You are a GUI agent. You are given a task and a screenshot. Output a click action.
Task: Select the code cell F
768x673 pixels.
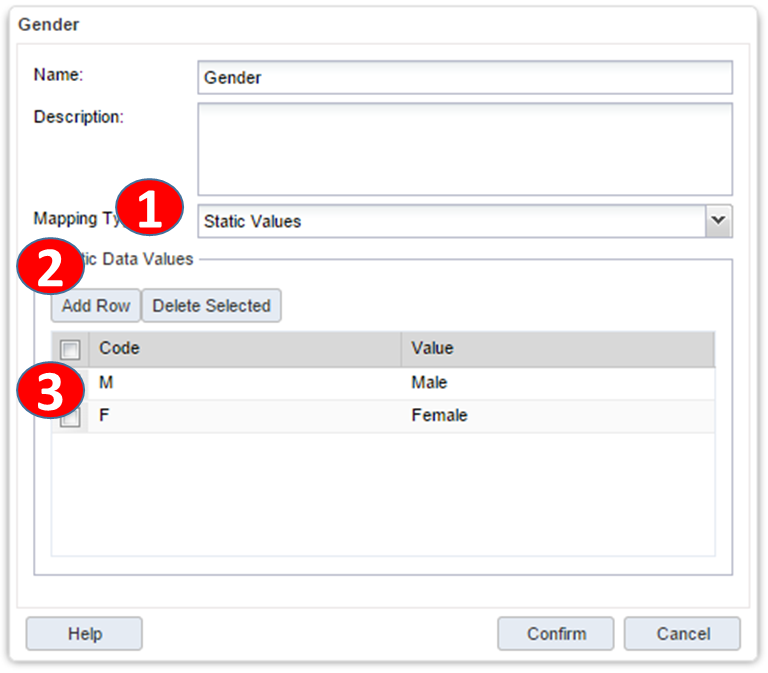tap(245, 415)
